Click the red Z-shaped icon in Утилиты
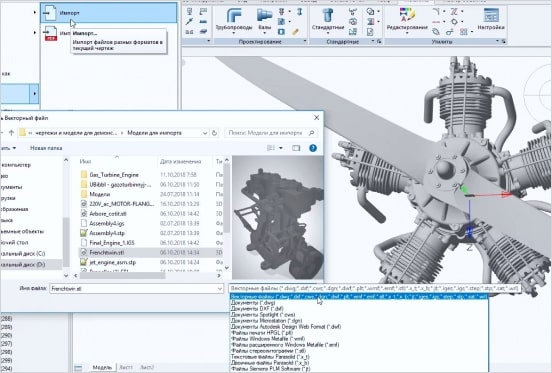 coord(454,12)
